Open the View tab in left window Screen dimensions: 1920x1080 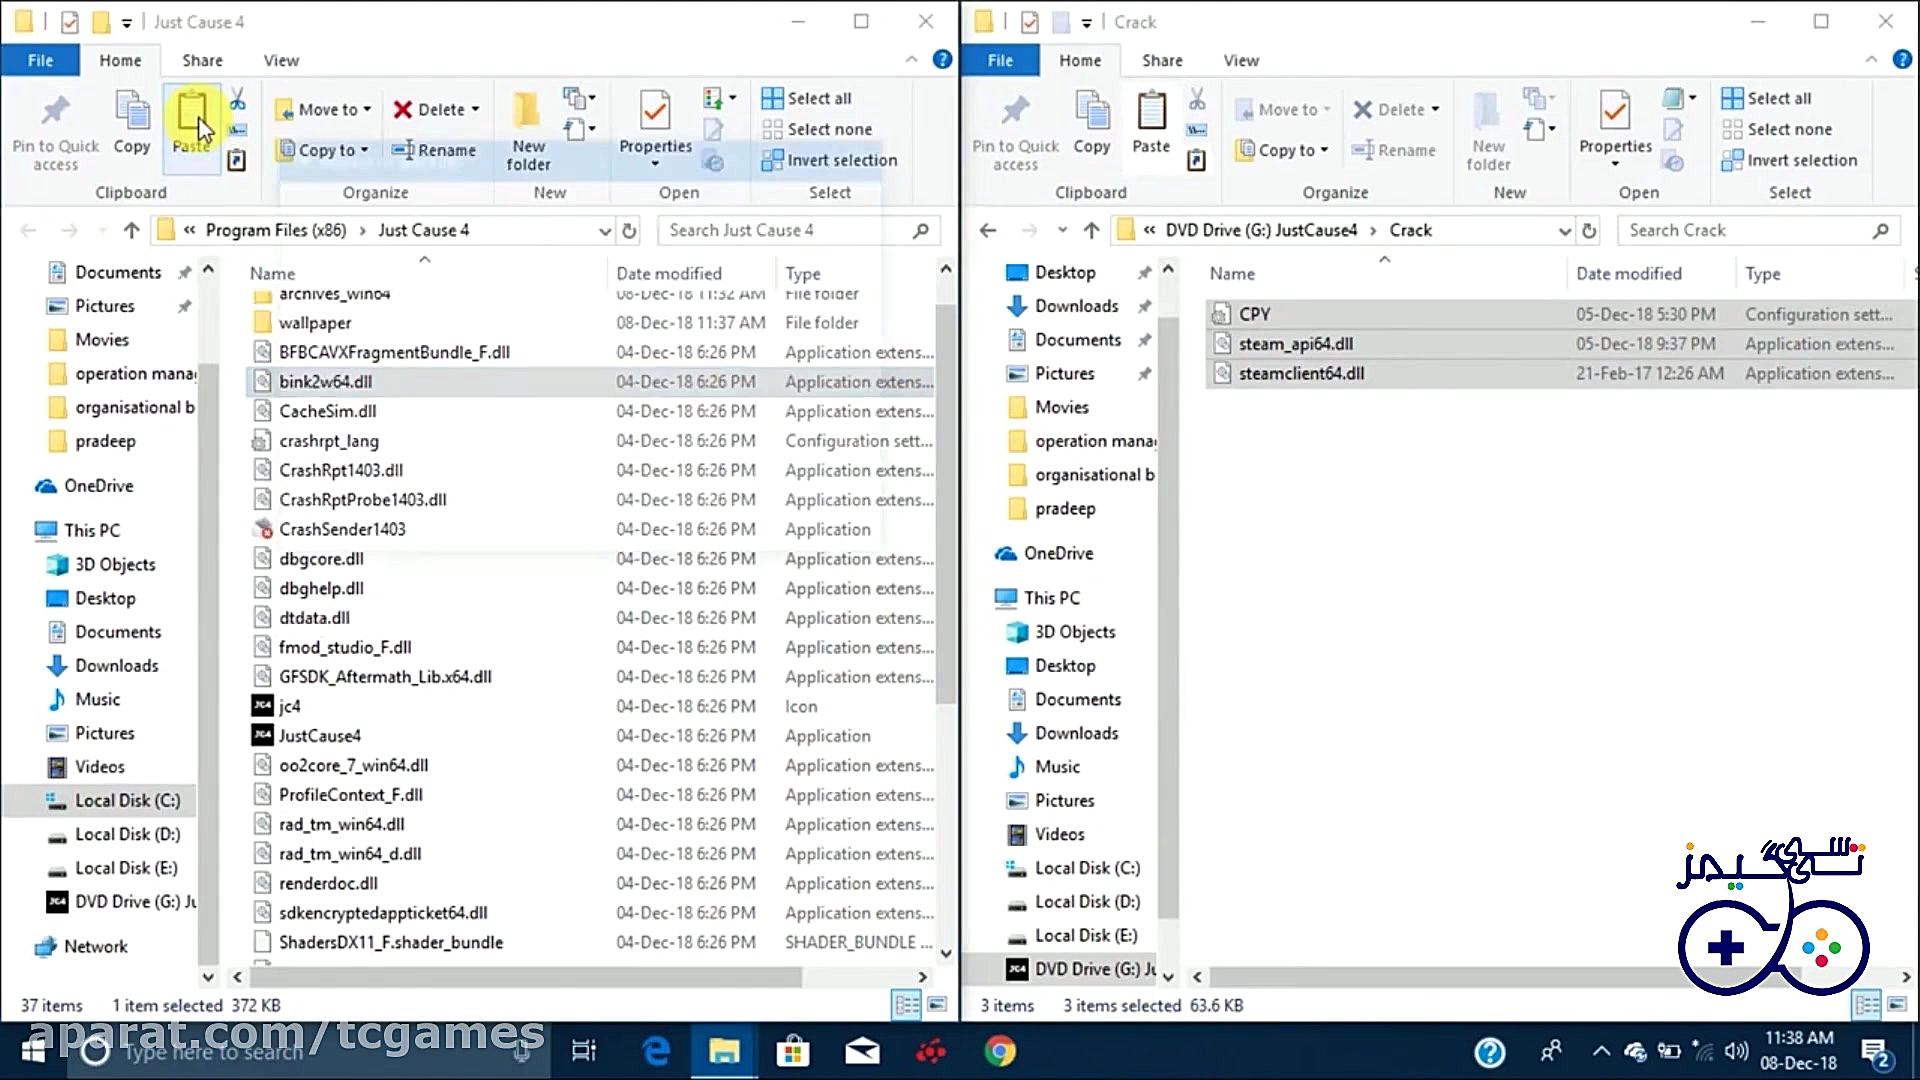click(x=281, y=60)
